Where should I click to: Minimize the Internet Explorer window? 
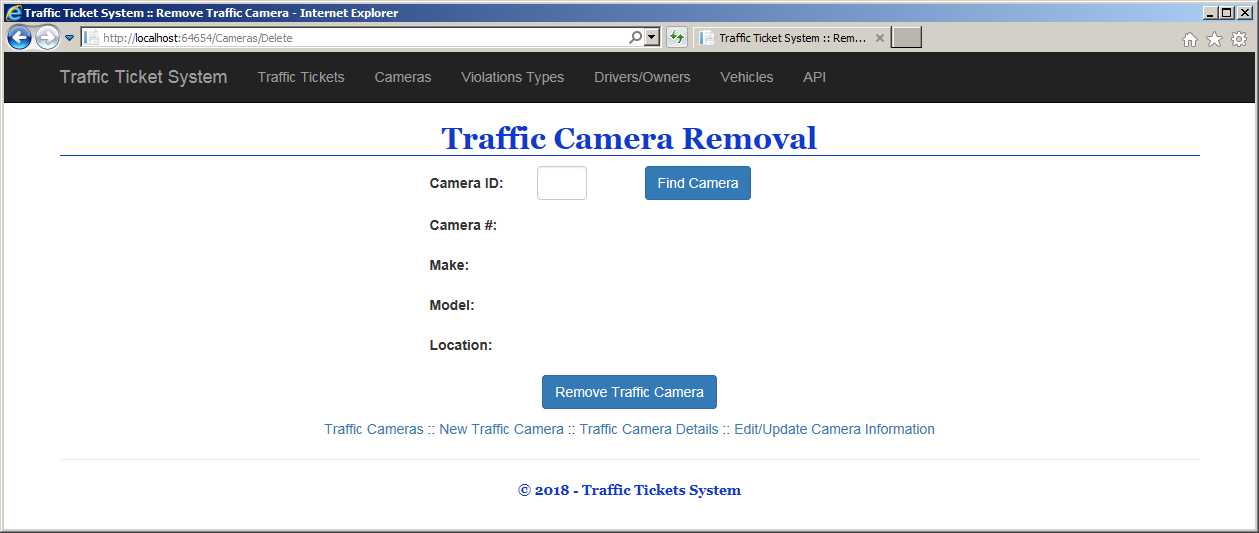(1210, 13)
